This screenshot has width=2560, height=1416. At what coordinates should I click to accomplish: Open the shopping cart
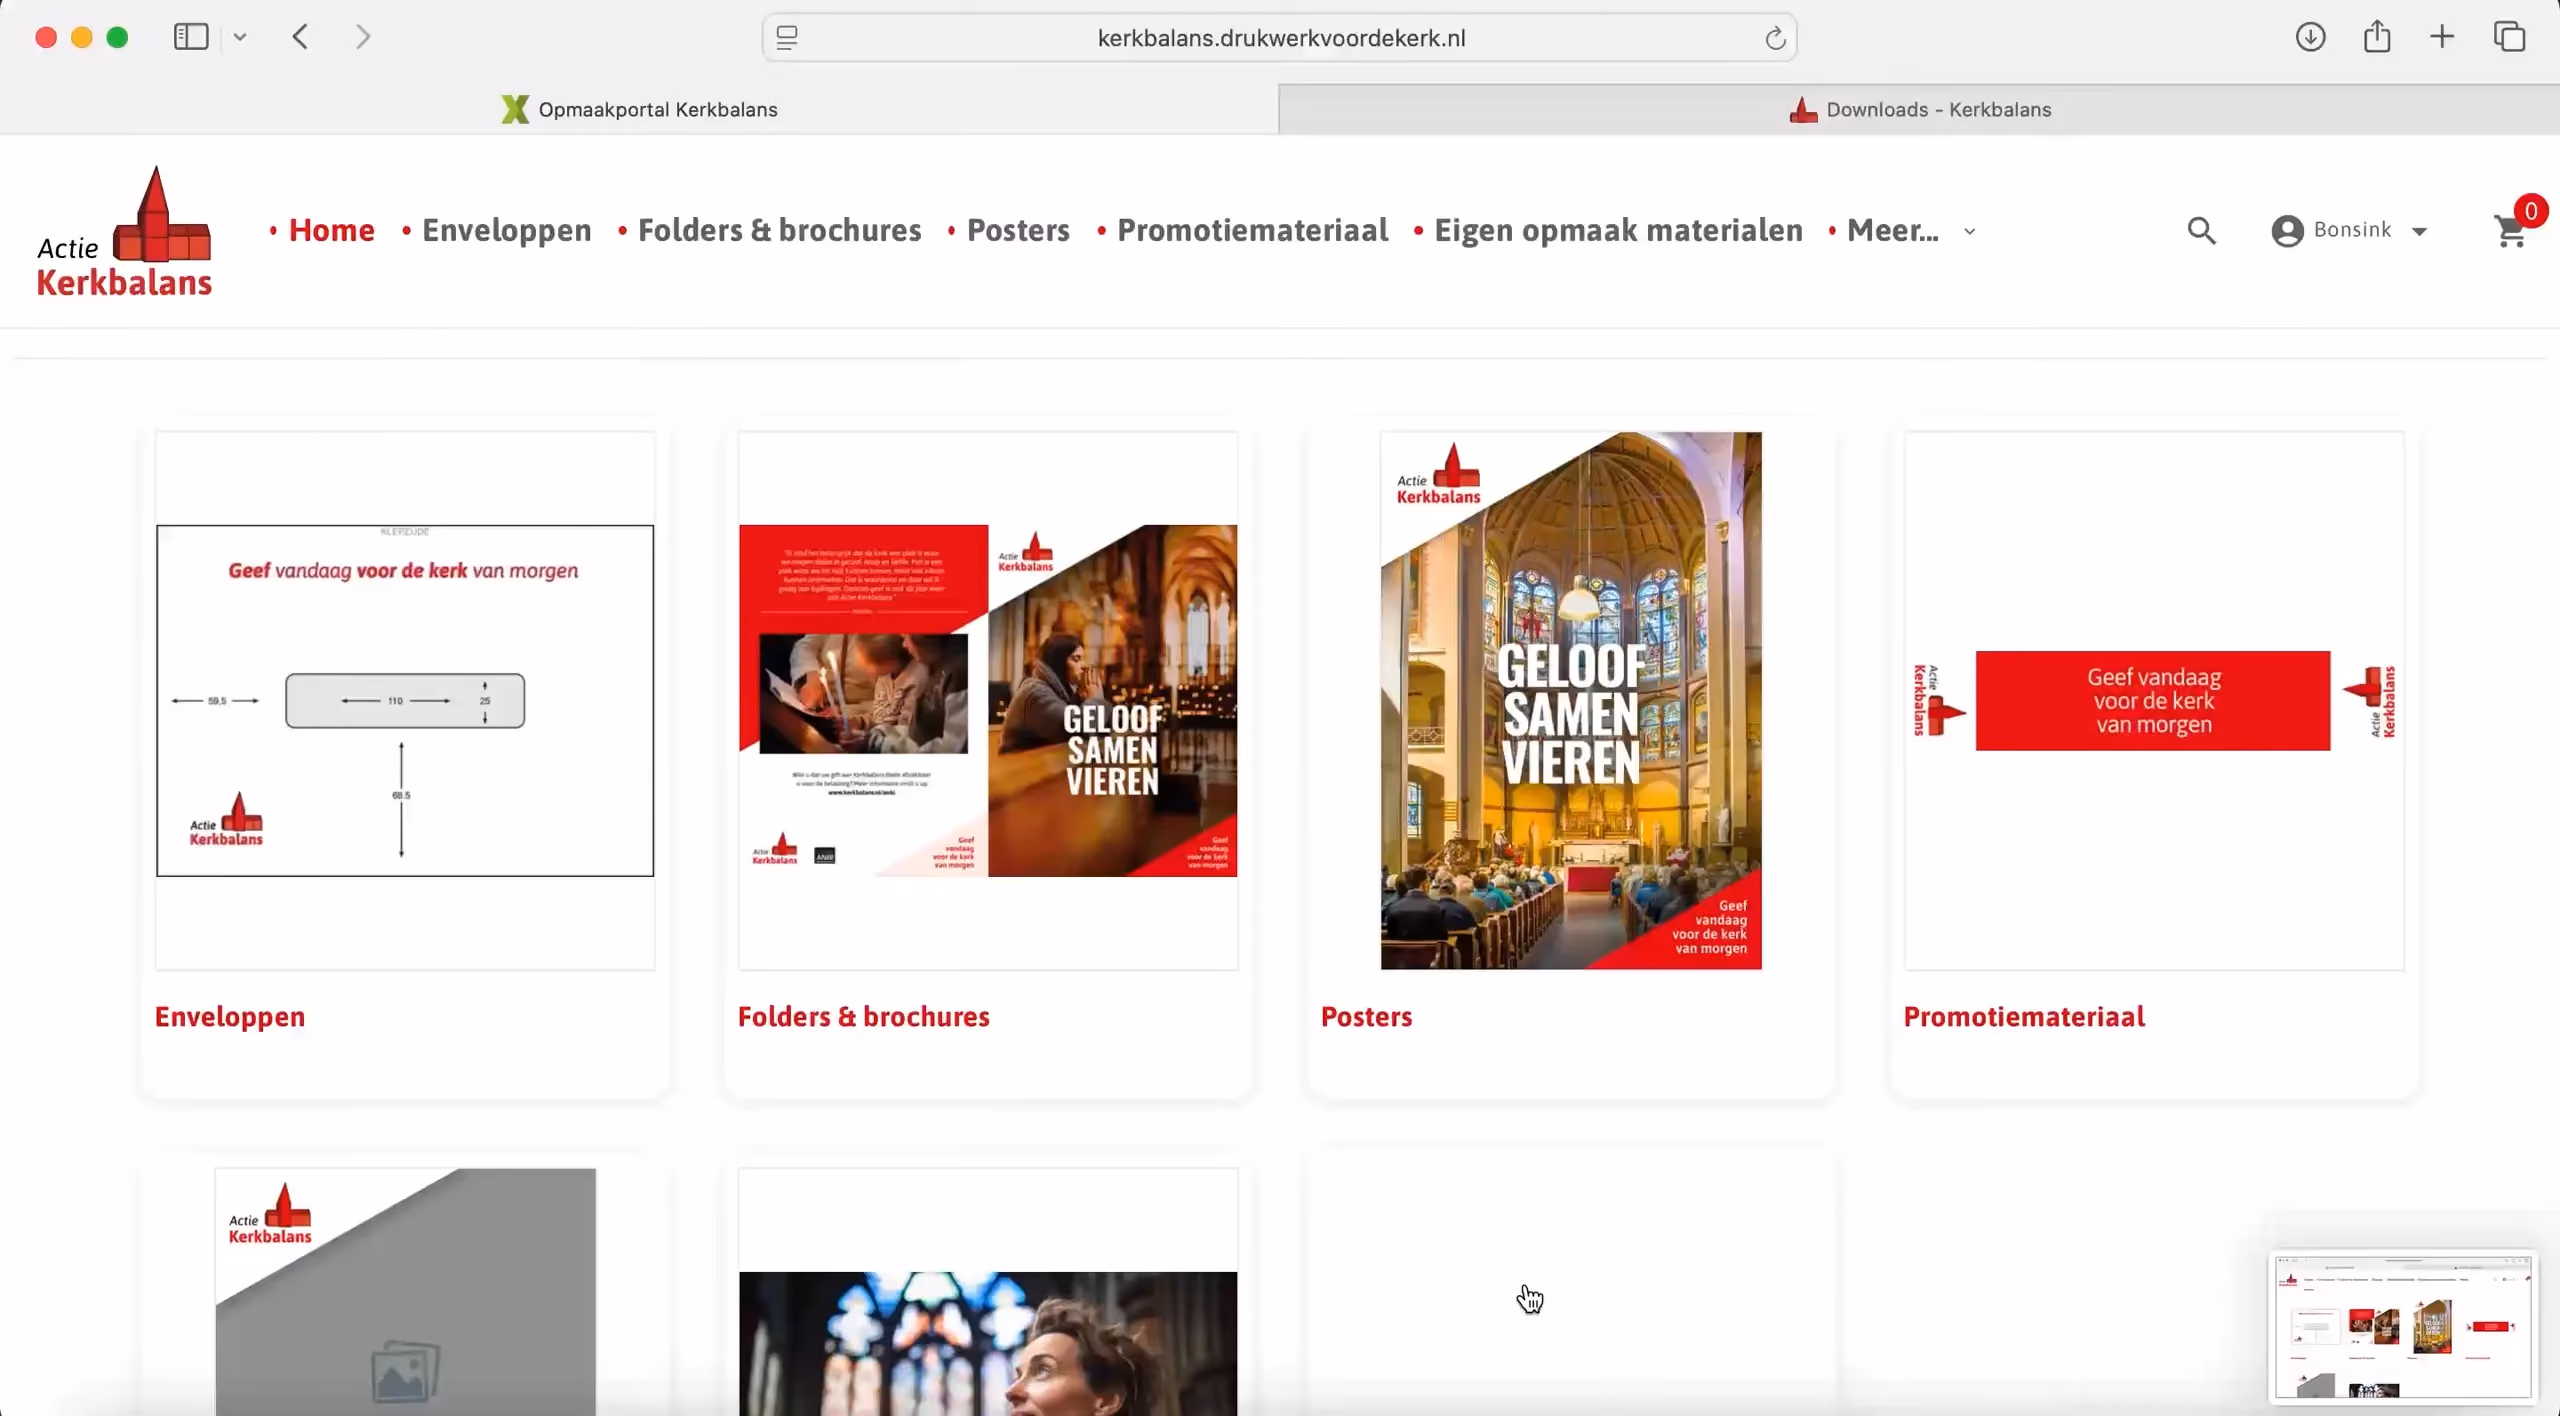(x=2510, y=232)
